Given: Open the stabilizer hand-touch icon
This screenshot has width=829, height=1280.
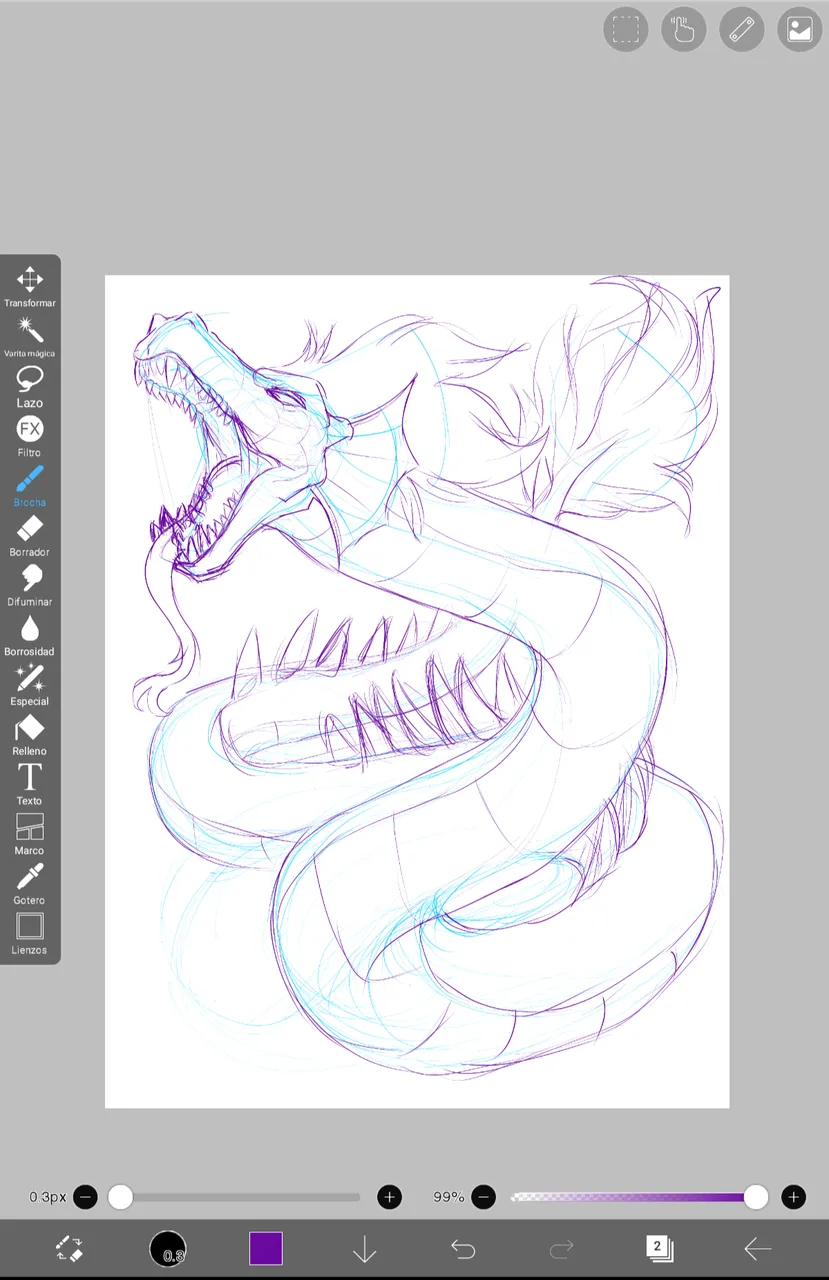Looking at the screenshot, I should [x=684, y=29].
